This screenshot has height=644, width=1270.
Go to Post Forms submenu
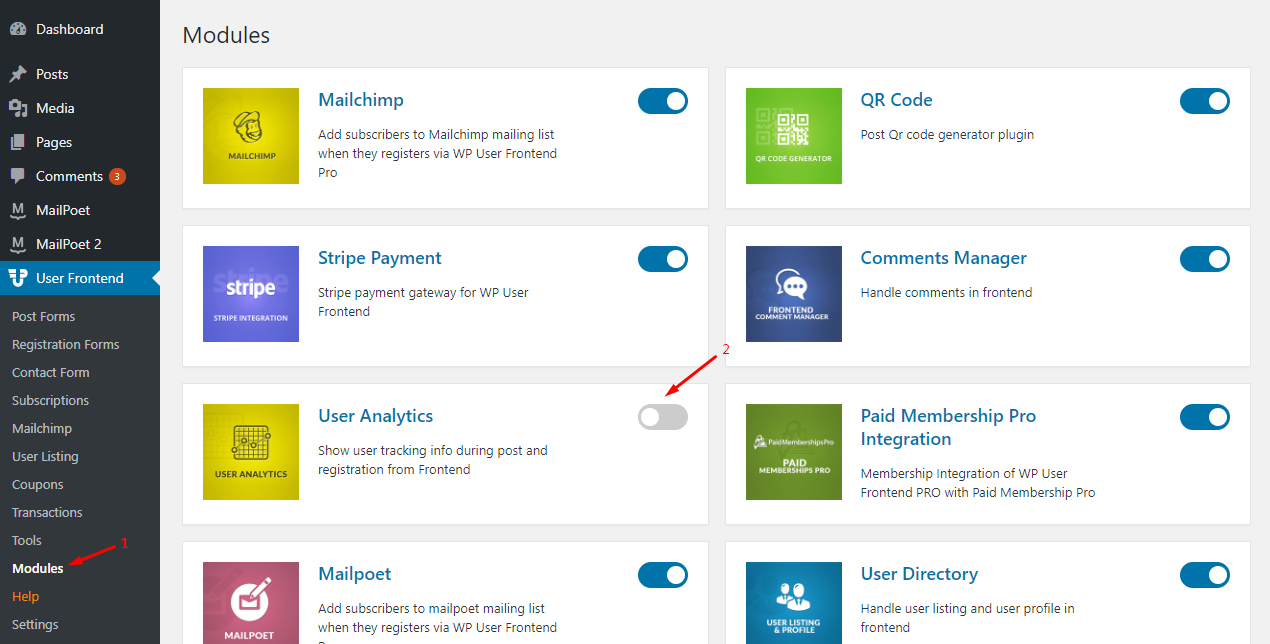click(43, 316)
